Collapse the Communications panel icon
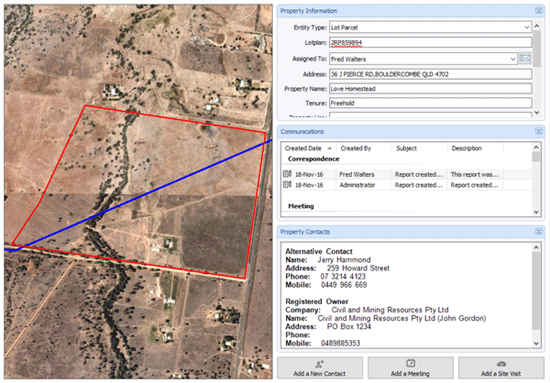 coord(538,132)
